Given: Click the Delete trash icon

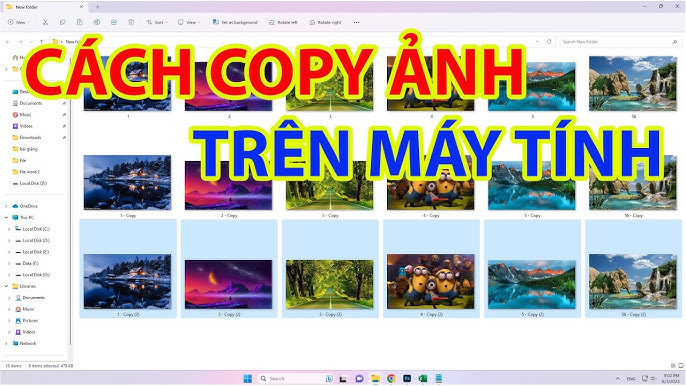Looking at the screenshot, I should tap(131, 22).
